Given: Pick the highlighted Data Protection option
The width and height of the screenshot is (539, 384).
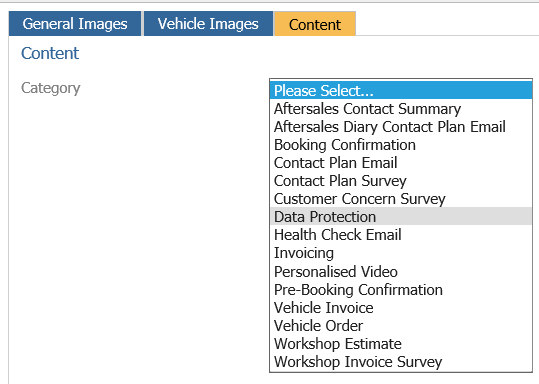Looking at the screenshot, I should pyautogui.click(x=401, y=217).
